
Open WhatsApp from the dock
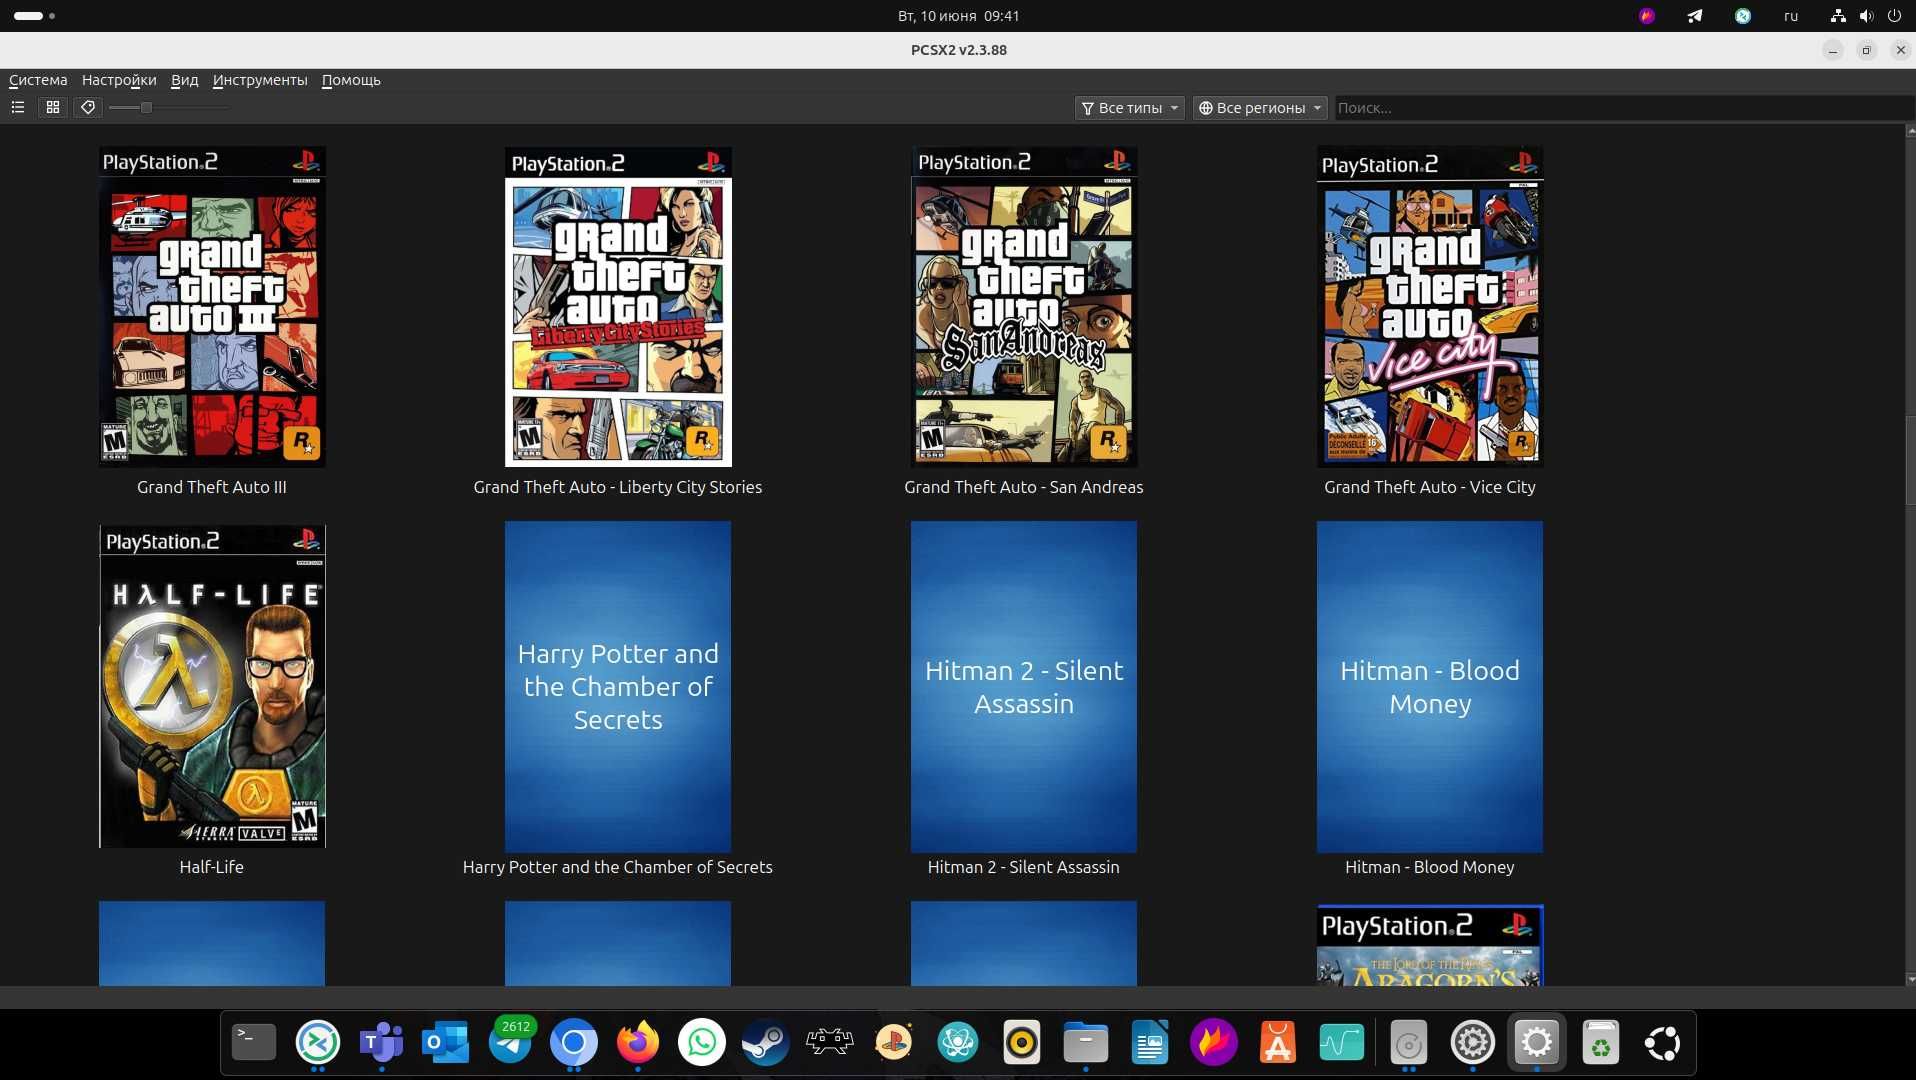point(702,1043)
